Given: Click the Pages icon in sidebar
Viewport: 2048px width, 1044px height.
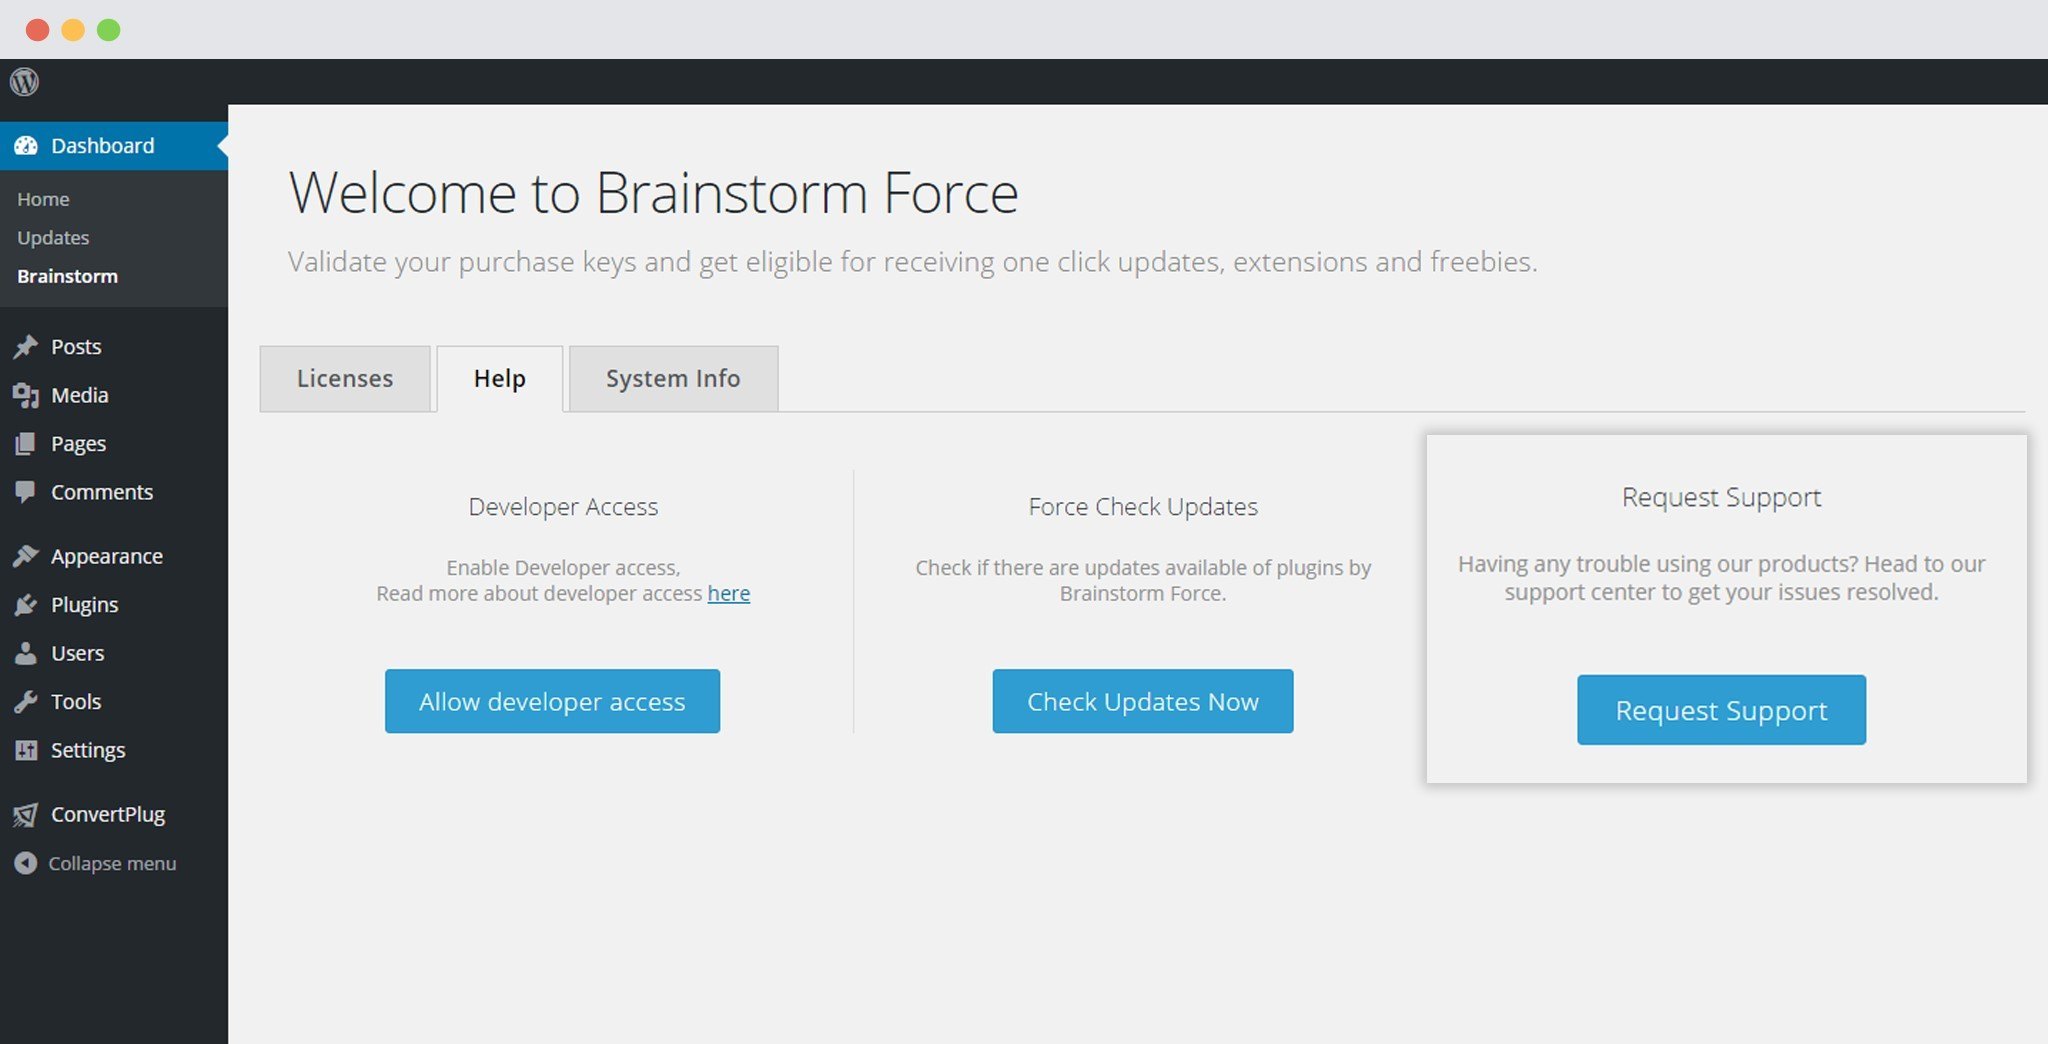Looking at the screenshot, I should pos(26,444).
